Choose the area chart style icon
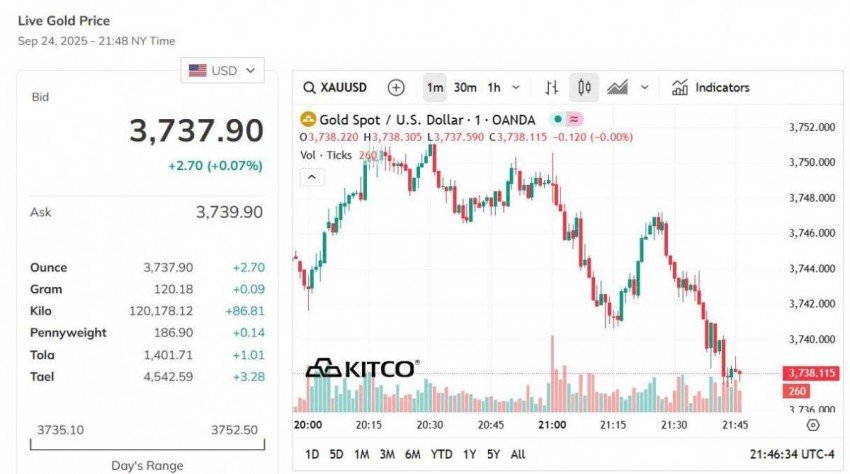Screen dimensions: 850x474 pyautogui.click(x=617, y=88)
